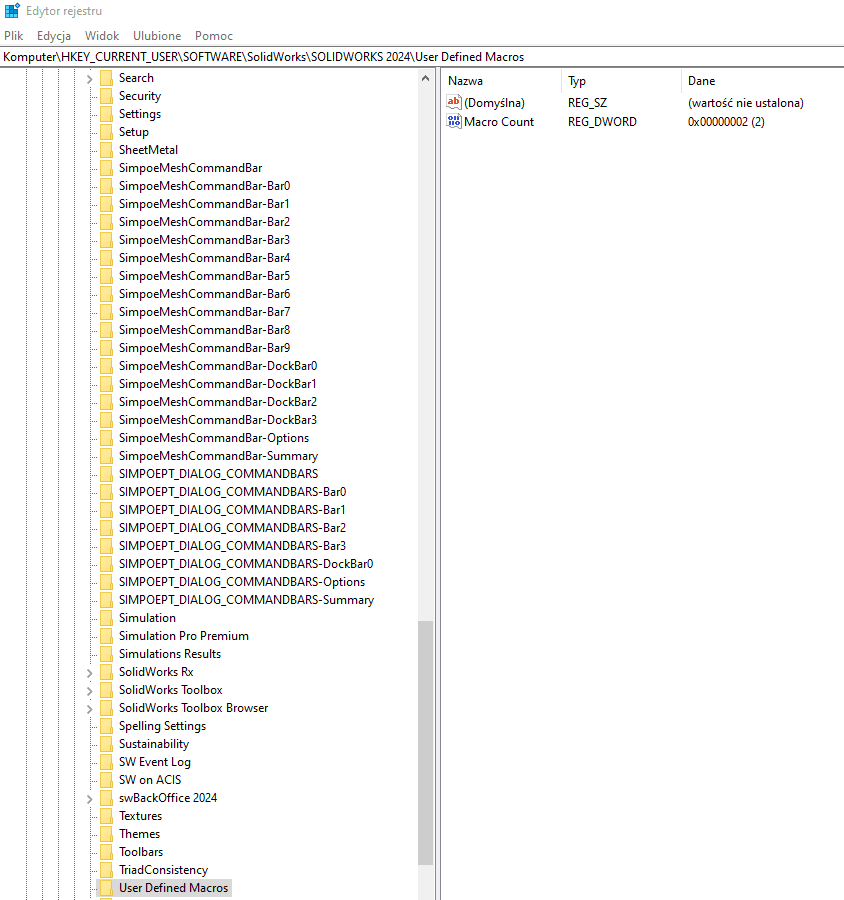Click the (Domyślna) string value icon
This screenshot has height=900, width=844.
(x=454, y=103)
